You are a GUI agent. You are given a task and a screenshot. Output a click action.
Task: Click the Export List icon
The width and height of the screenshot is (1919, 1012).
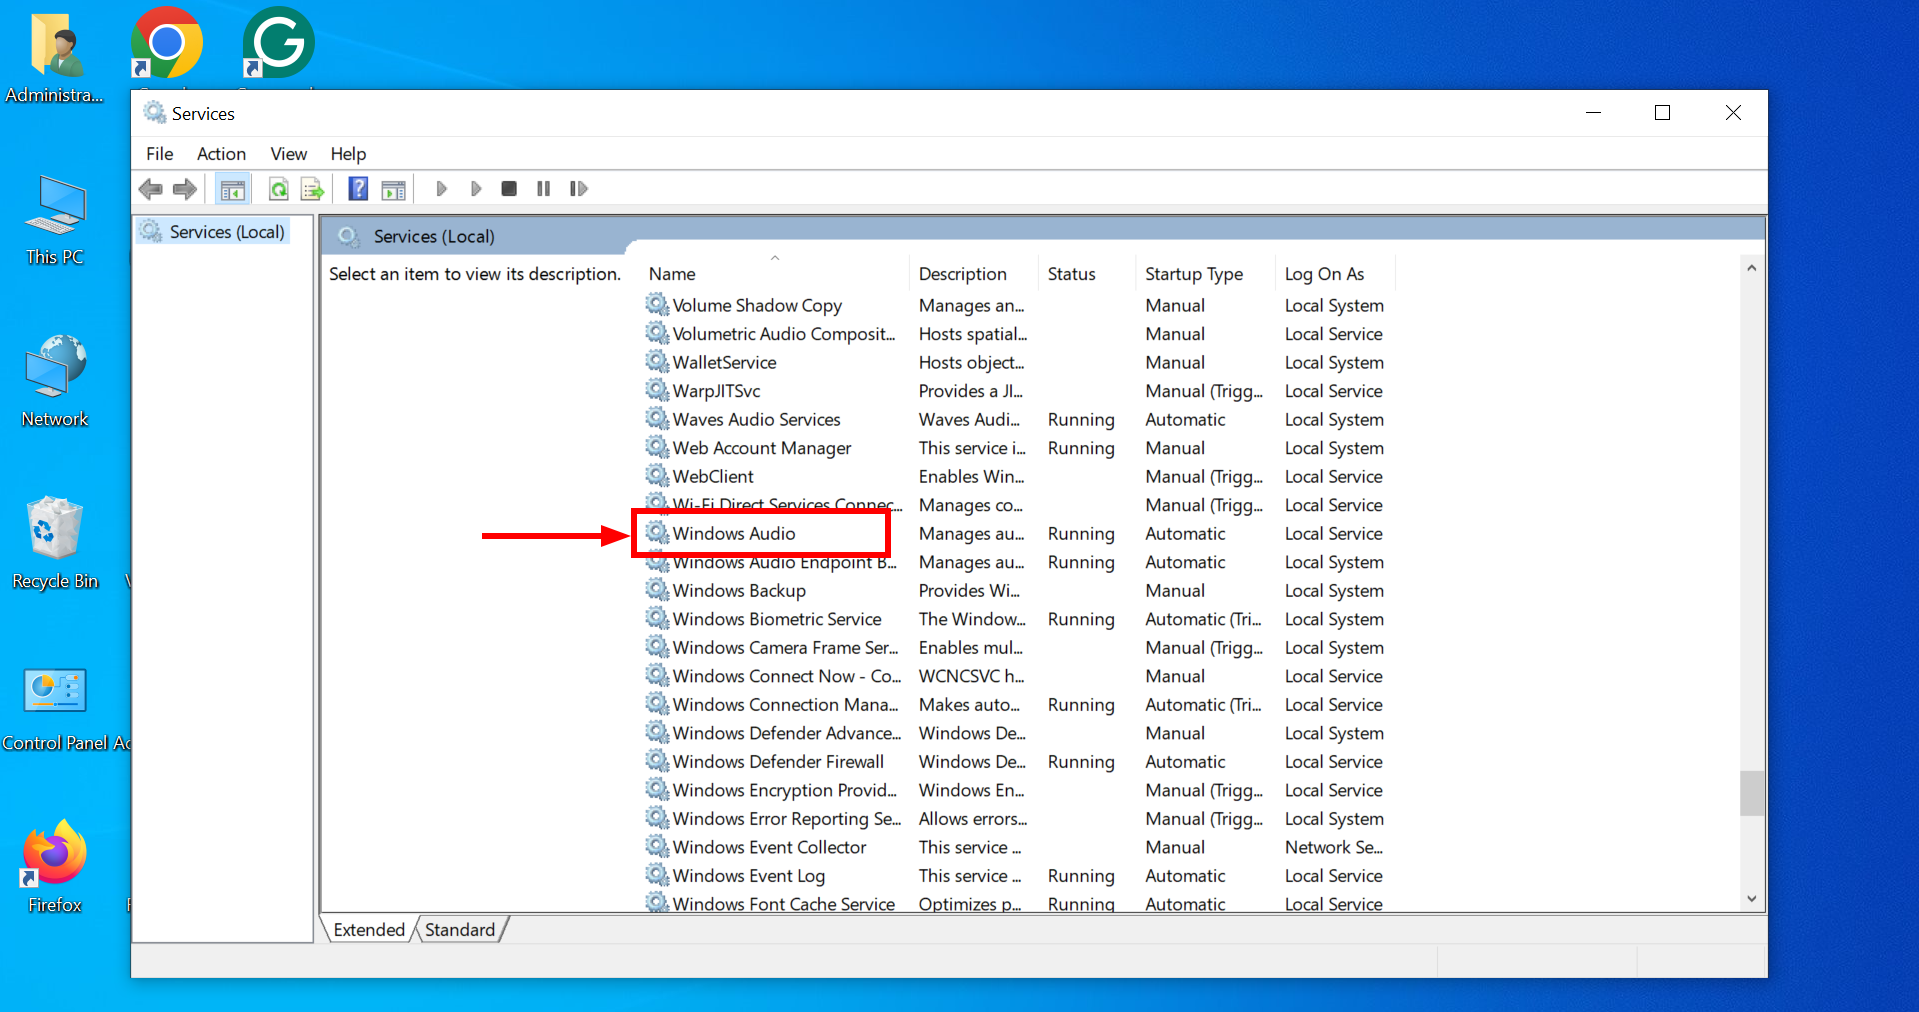click(312, 188)
